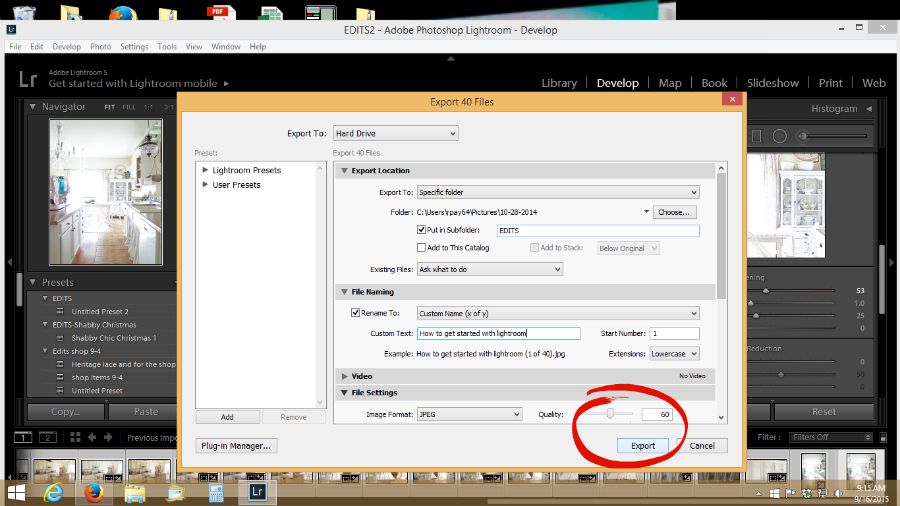The height and width of the screenshot is (506, 900).
Task: Open the top Export To Hard Drive dropdown
Action: coord(395,133)
